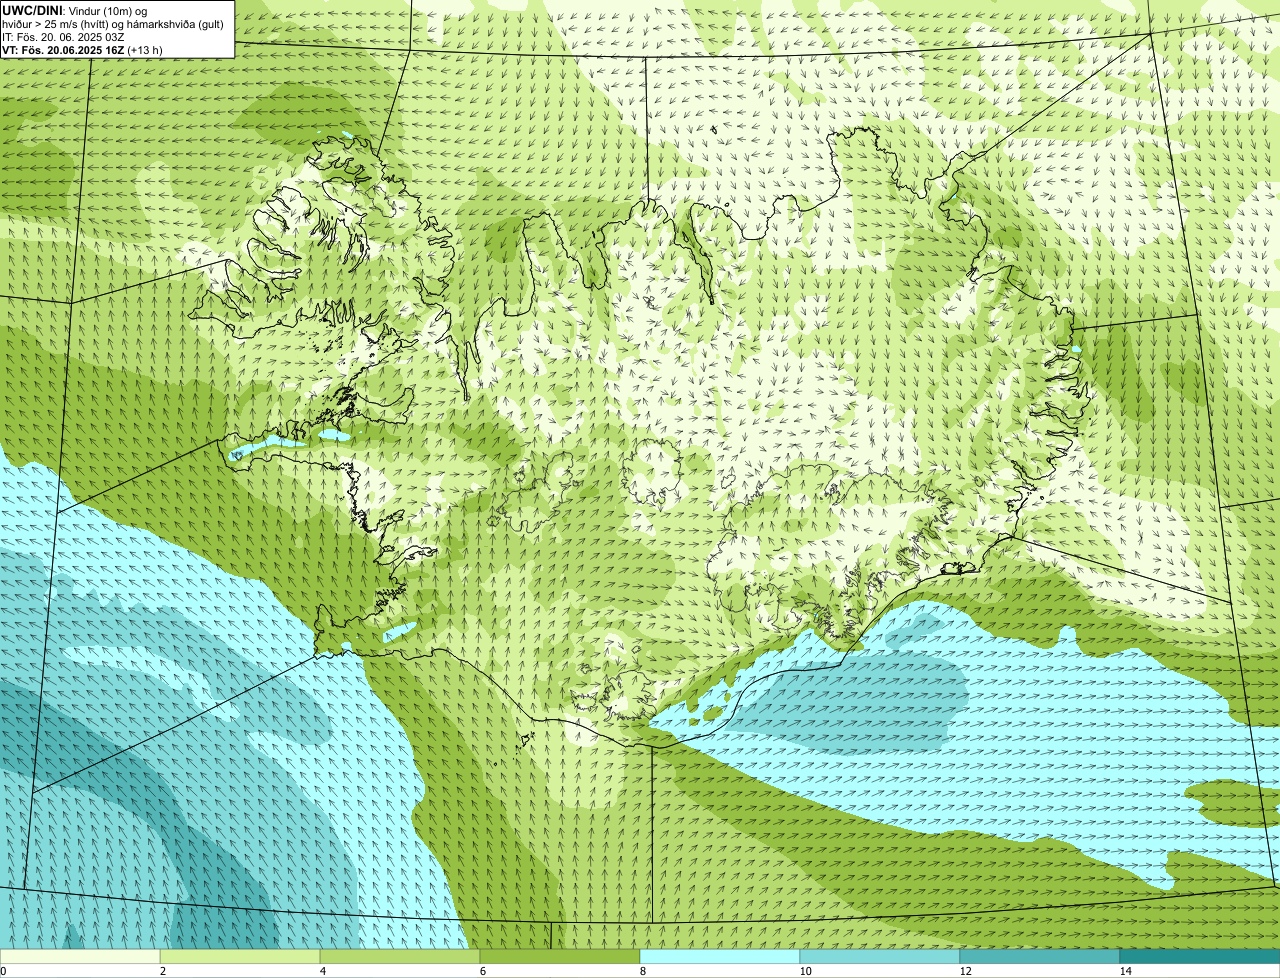
Task: Click the 'VT: Fös. 20.06.2025 16Z' valid time
Action: [62, 50]
